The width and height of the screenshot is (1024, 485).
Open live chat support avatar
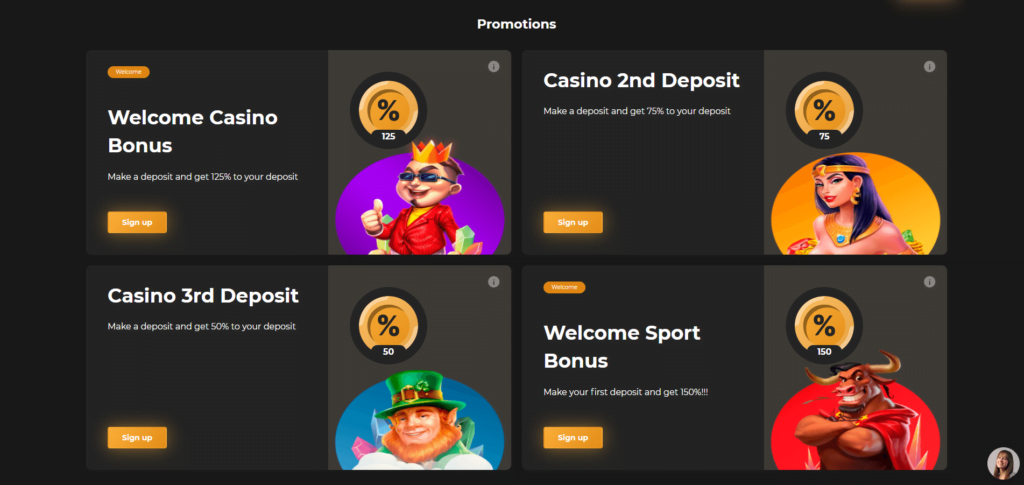click(x=1002, y=463)
